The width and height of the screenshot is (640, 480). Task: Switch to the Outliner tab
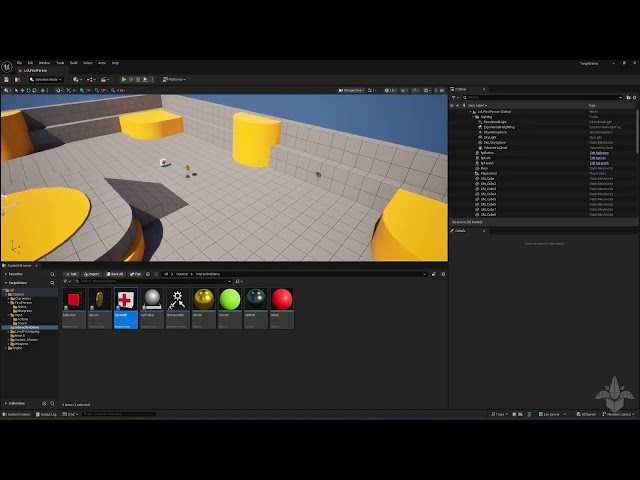461,89
